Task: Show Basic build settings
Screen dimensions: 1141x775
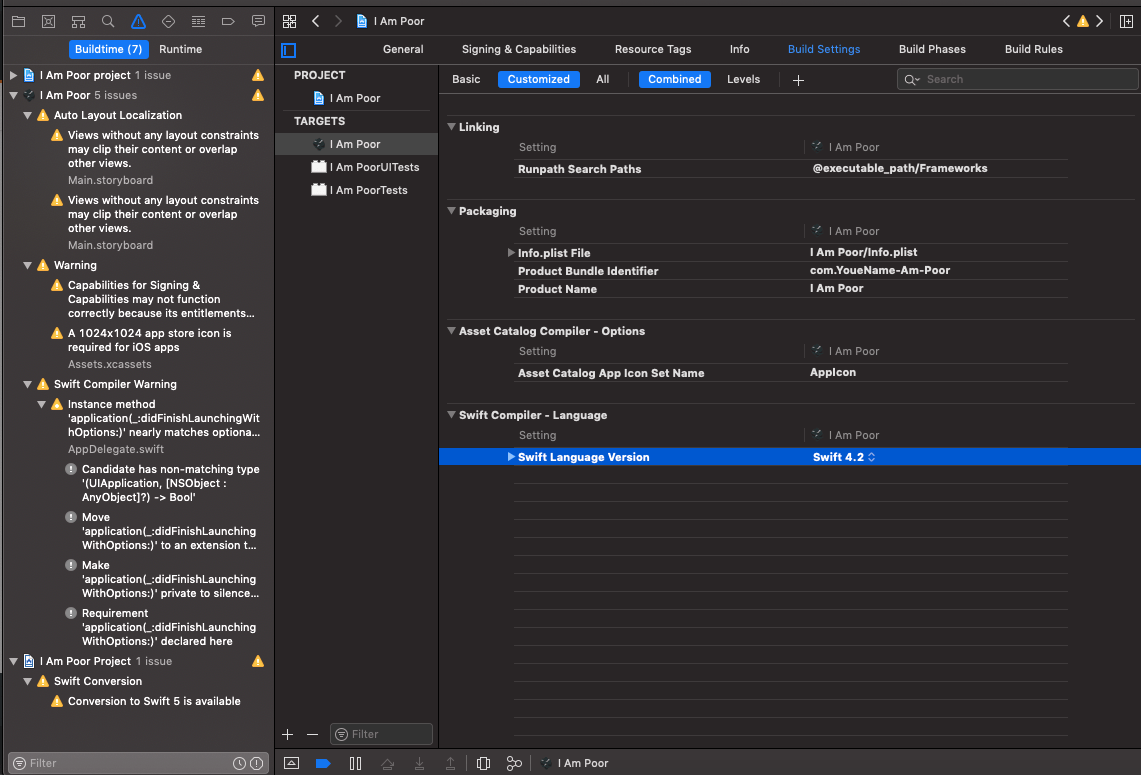Action: pos(466,79)
